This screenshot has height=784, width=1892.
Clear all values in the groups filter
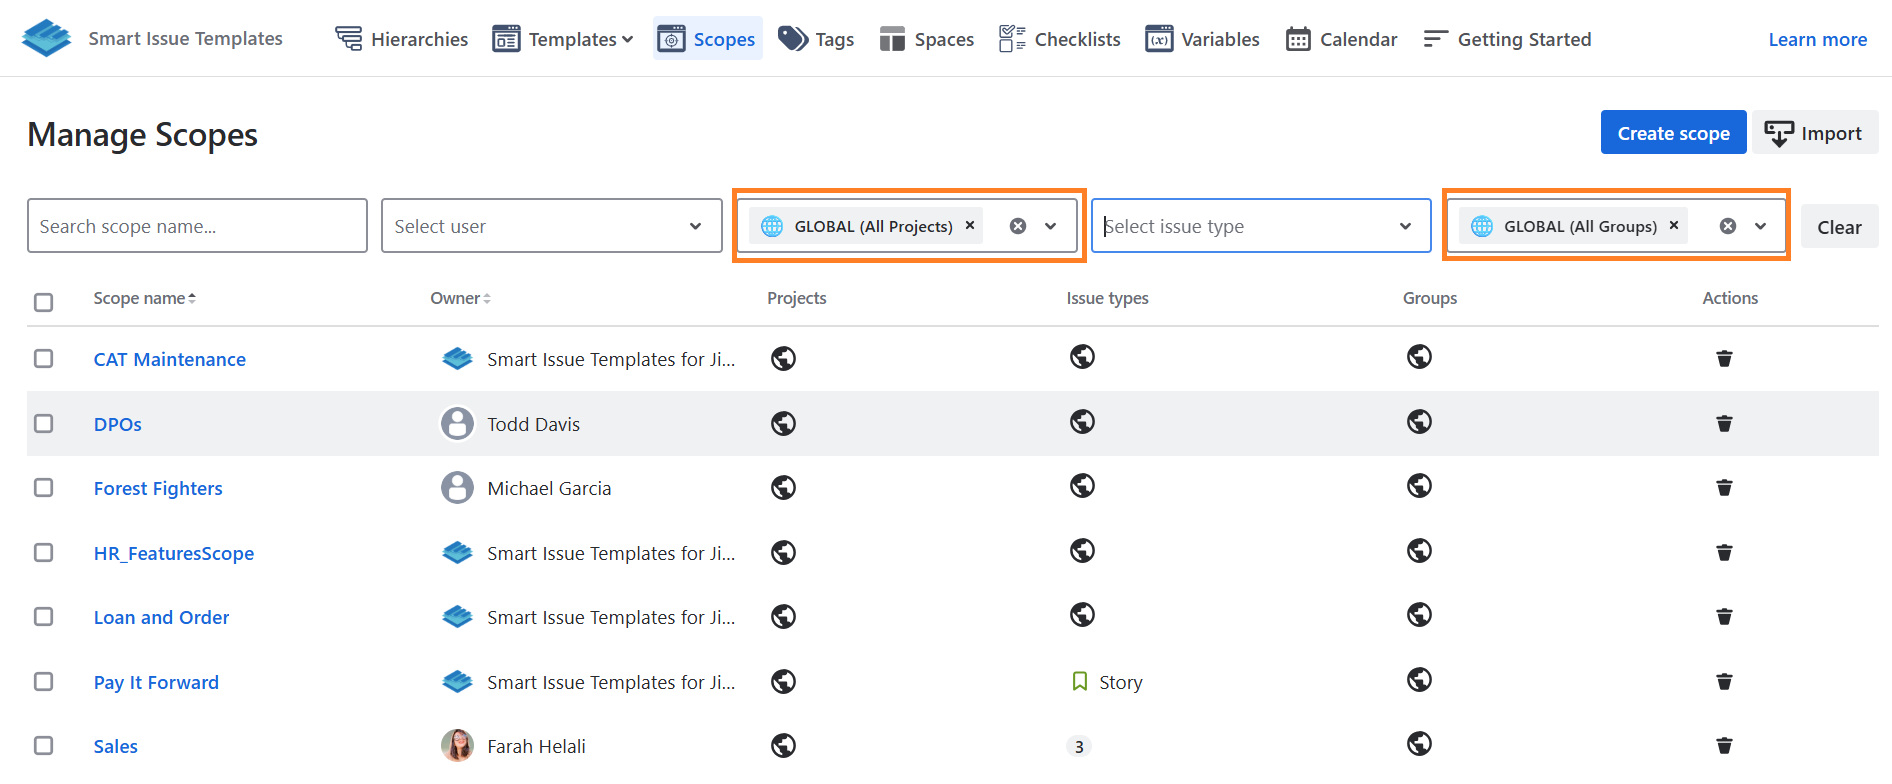[x=1727, y=226]
